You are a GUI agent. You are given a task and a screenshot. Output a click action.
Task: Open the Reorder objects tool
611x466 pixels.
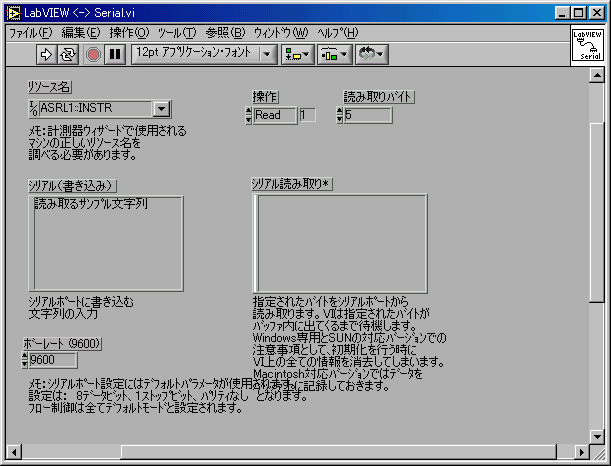[x=371, y=54]
